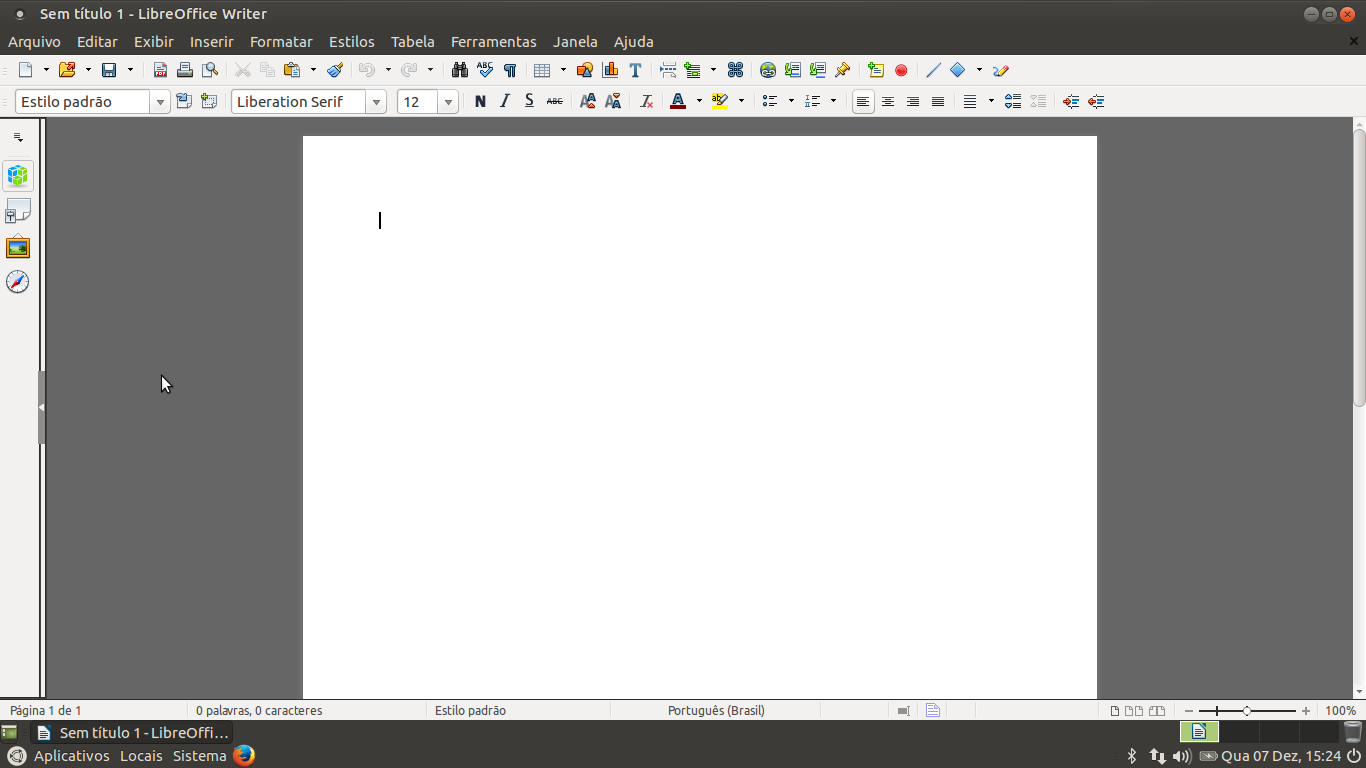Insert an image with the toolbar picture icon

(x=585, y=70)
